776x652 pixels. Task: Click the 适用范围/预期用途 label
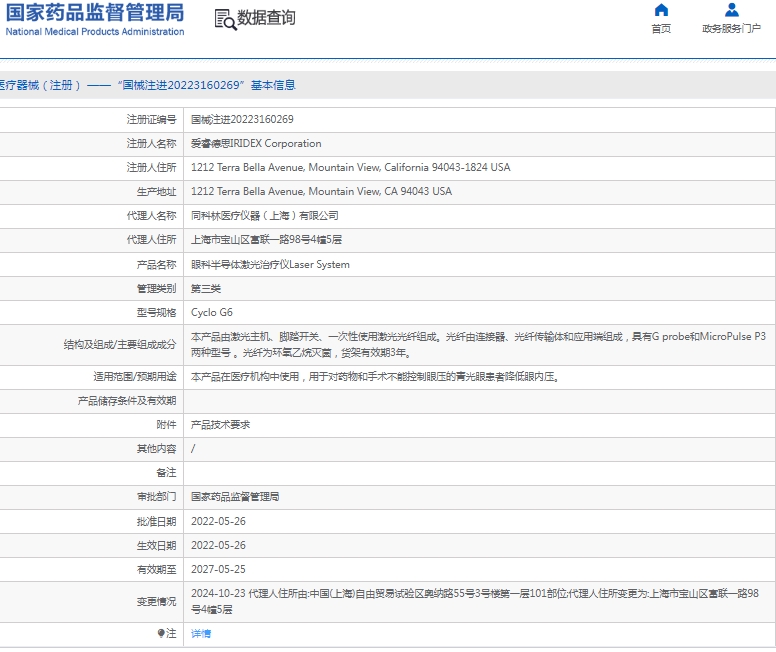pyautogui.click(x=135, y=377)
